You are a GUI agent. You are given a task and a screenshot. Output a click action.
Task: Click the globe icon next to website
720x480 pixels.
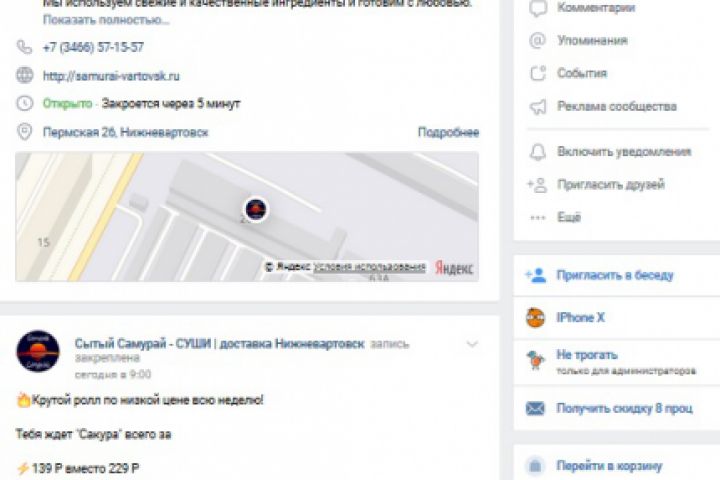[24, 75]
